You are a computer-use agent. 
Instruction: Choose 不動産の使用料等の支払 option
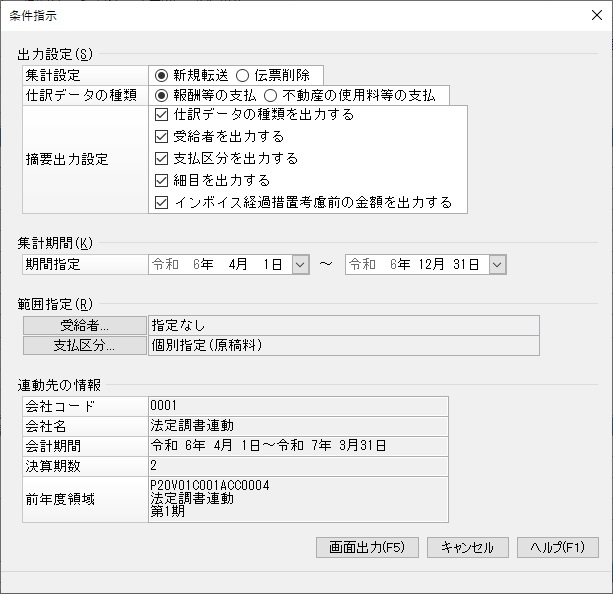coord(270,96)
